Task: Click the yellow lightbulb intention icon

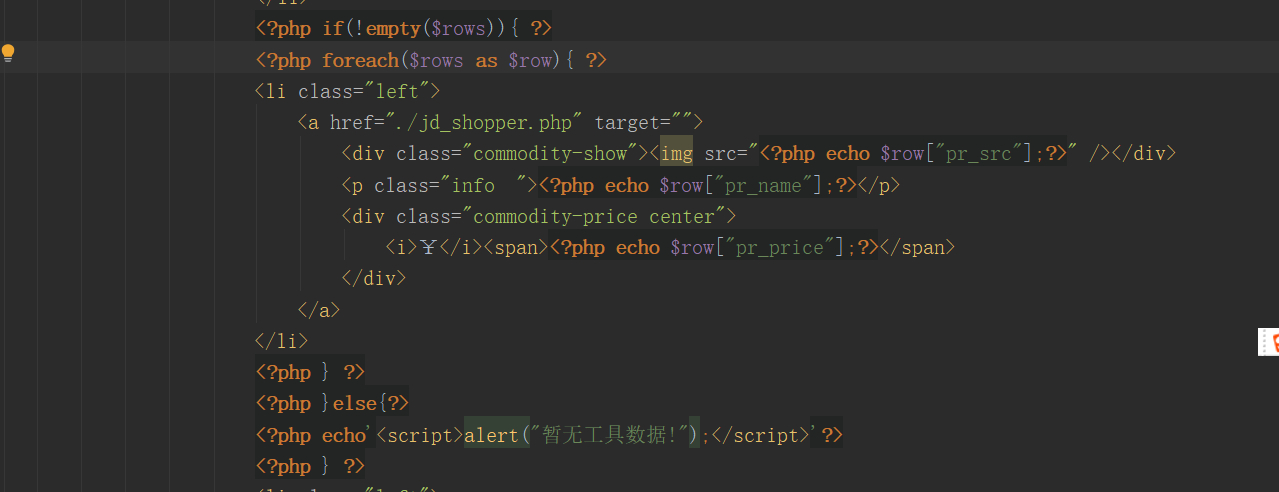Action: [x=8, y=53]
